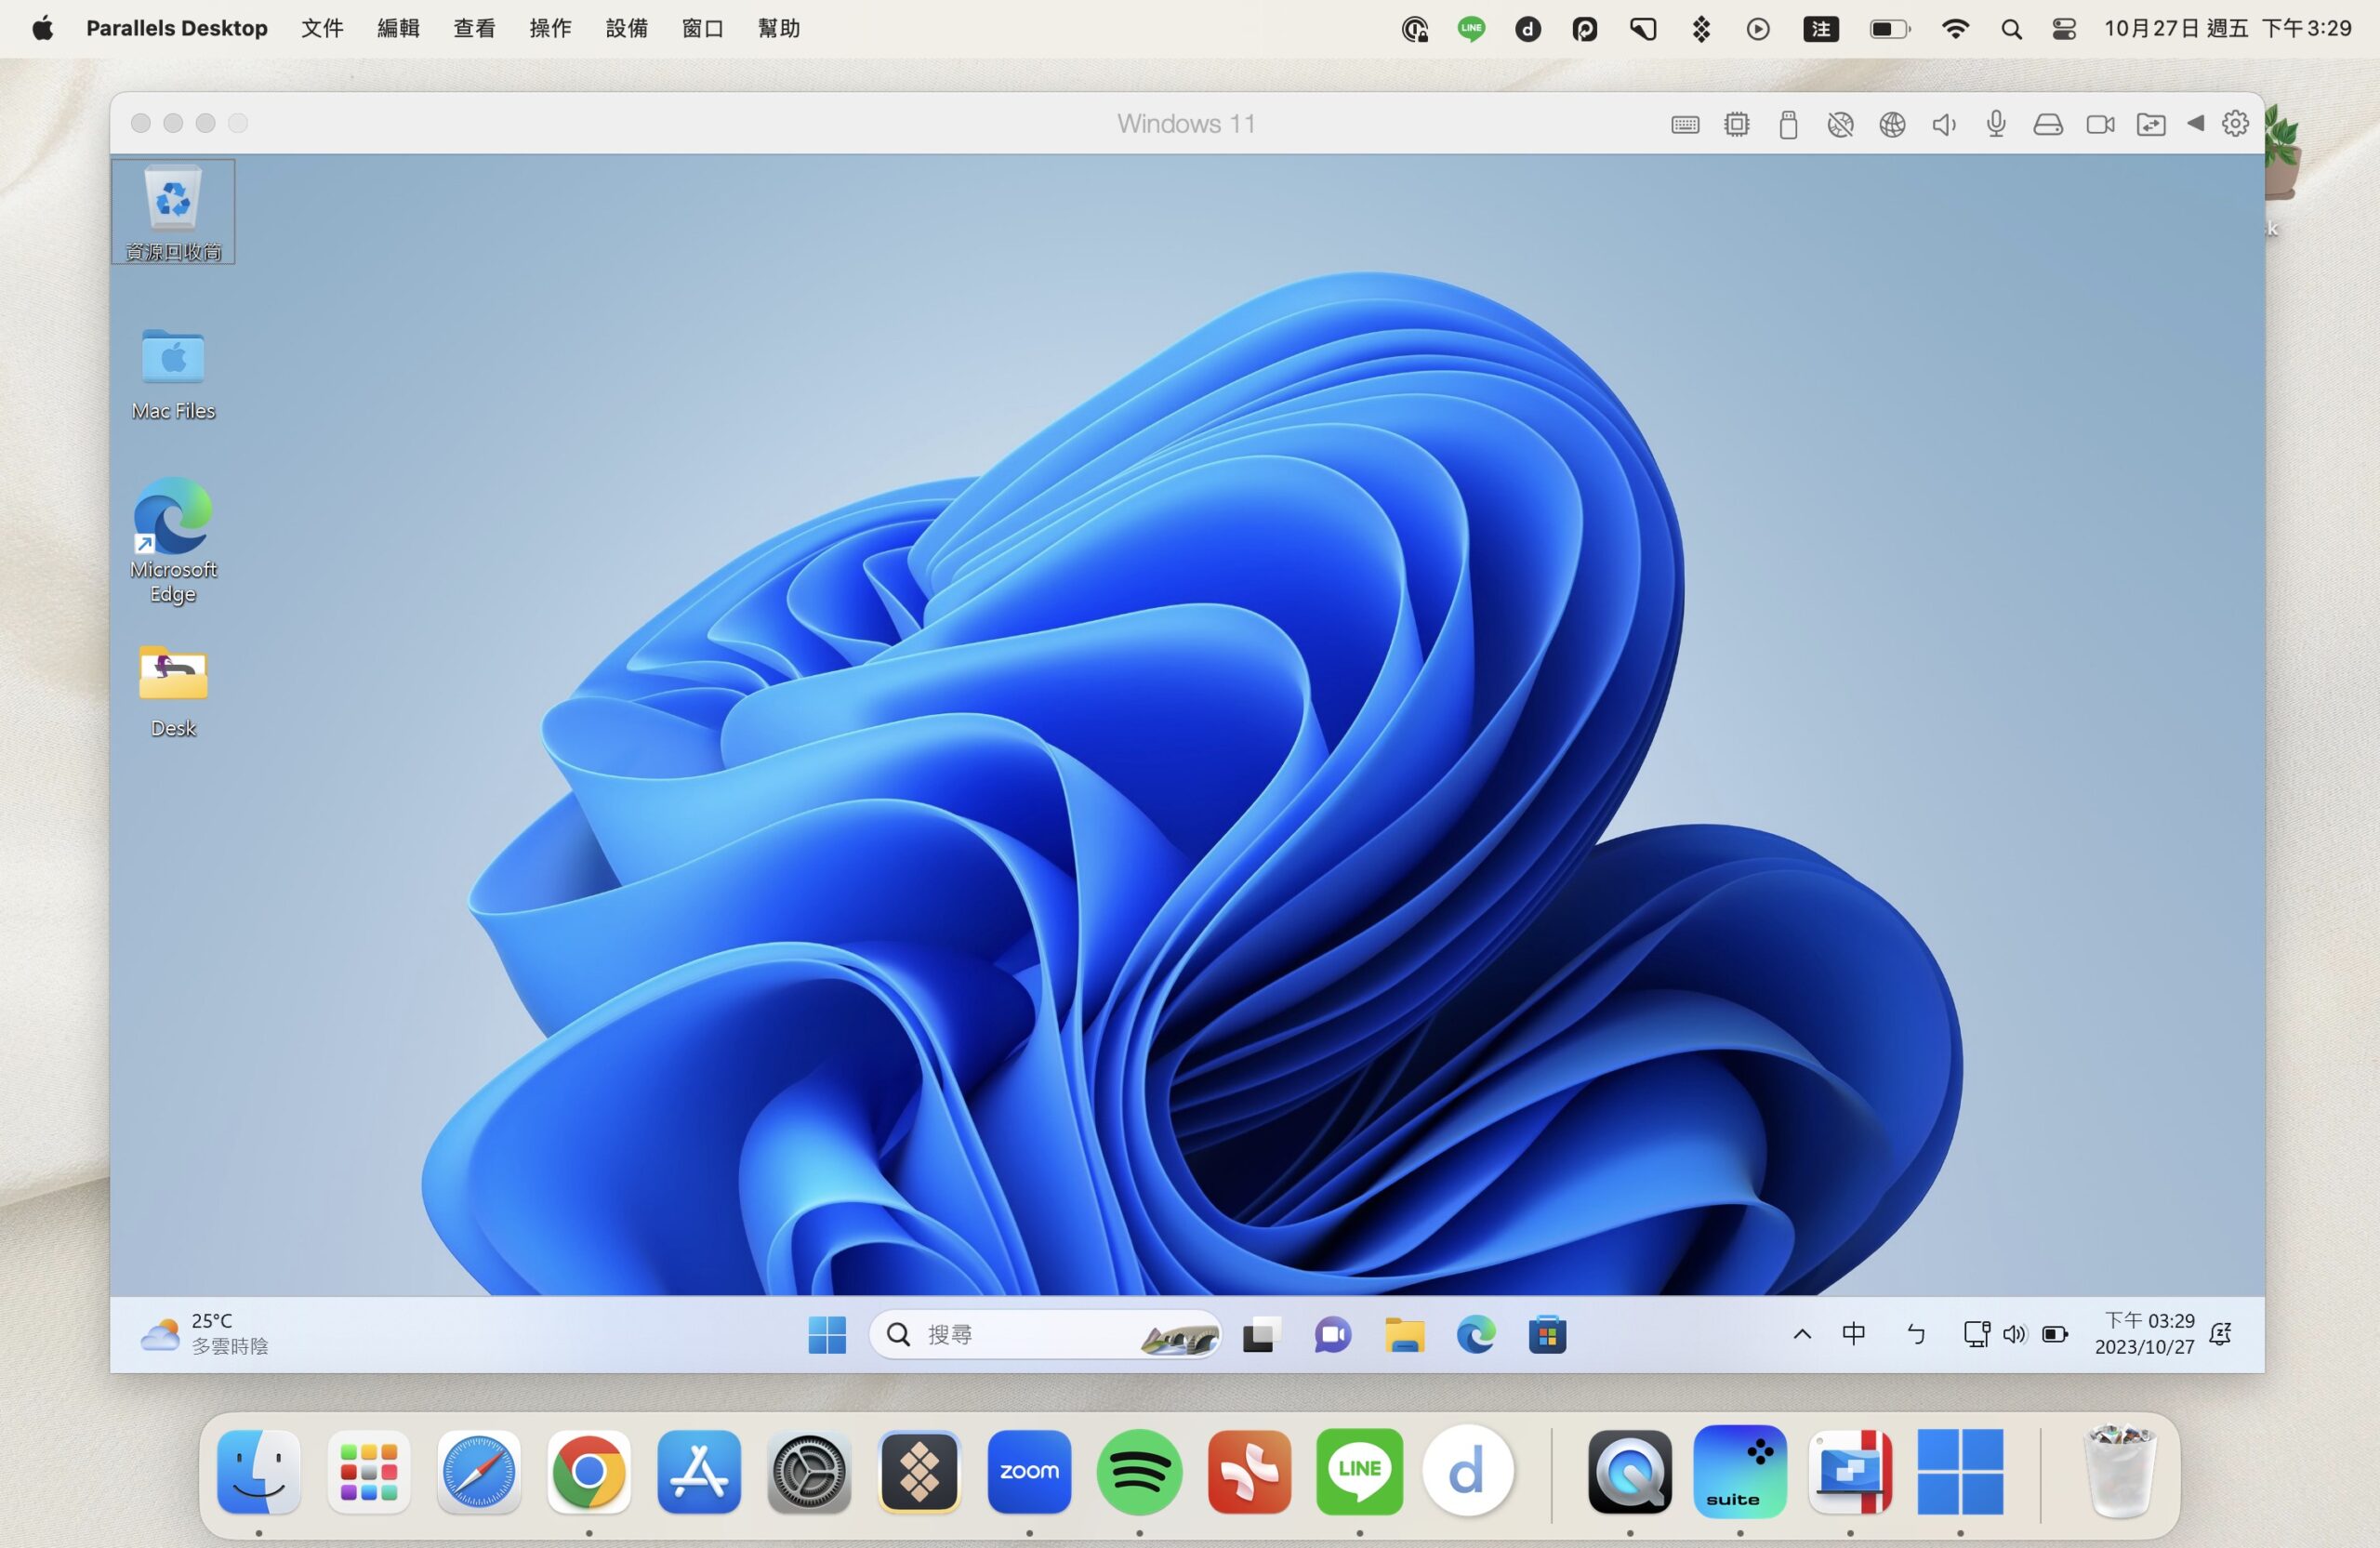Open the 查看 menu
Screen dimensions: 2380x1548
pyautogui.click(x=474, y=28)
